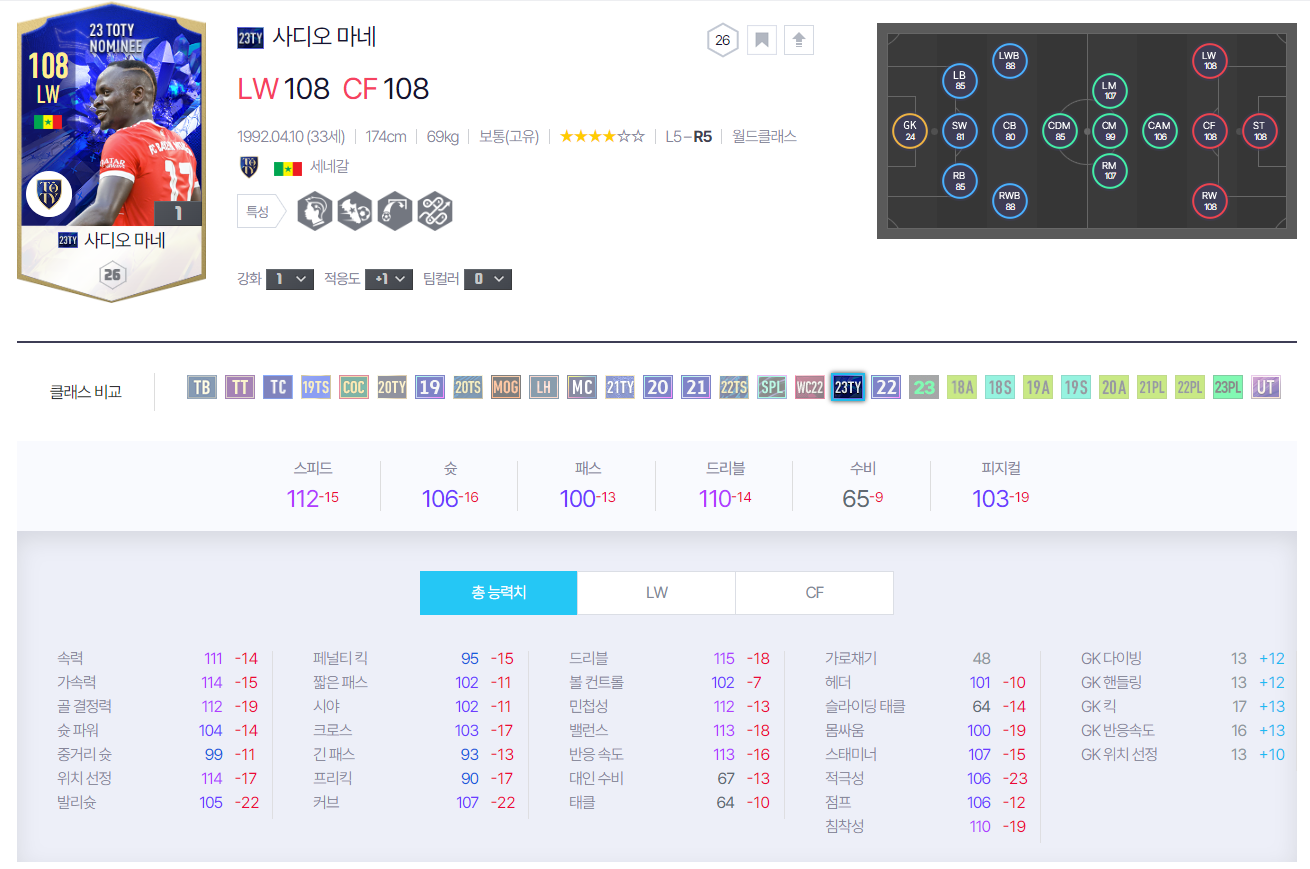This screenshot has height=869, width=1310.
Task: Select the TC class icon
Action: (278, 387)
